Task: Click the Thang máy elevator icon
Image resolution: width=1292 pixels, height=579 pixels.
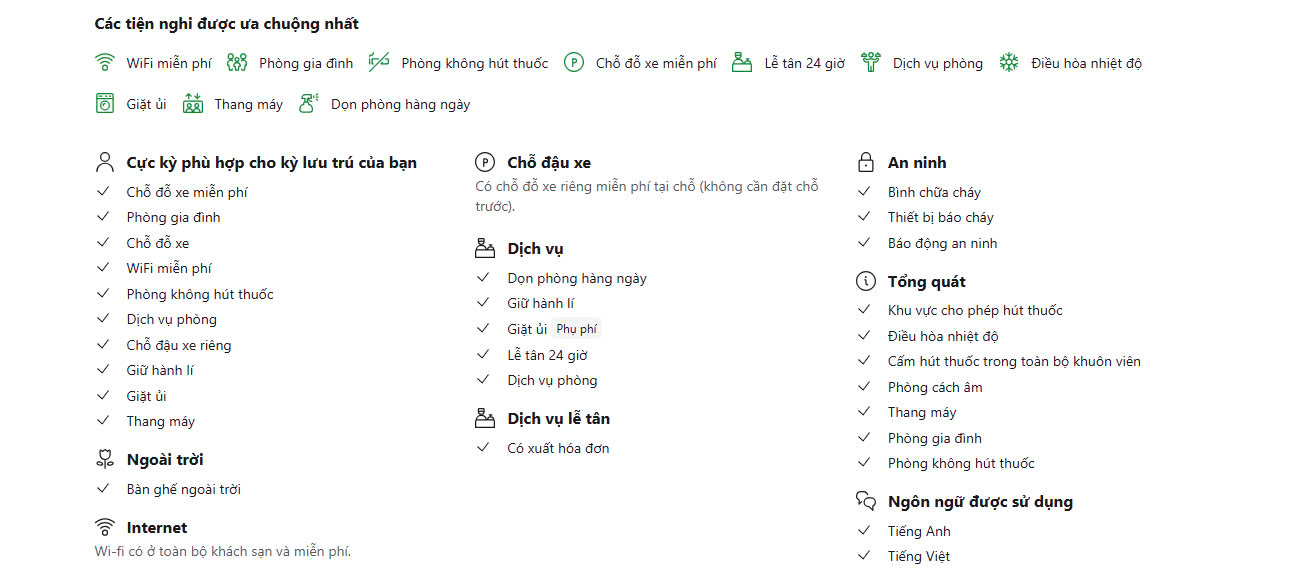Action: 193,103
